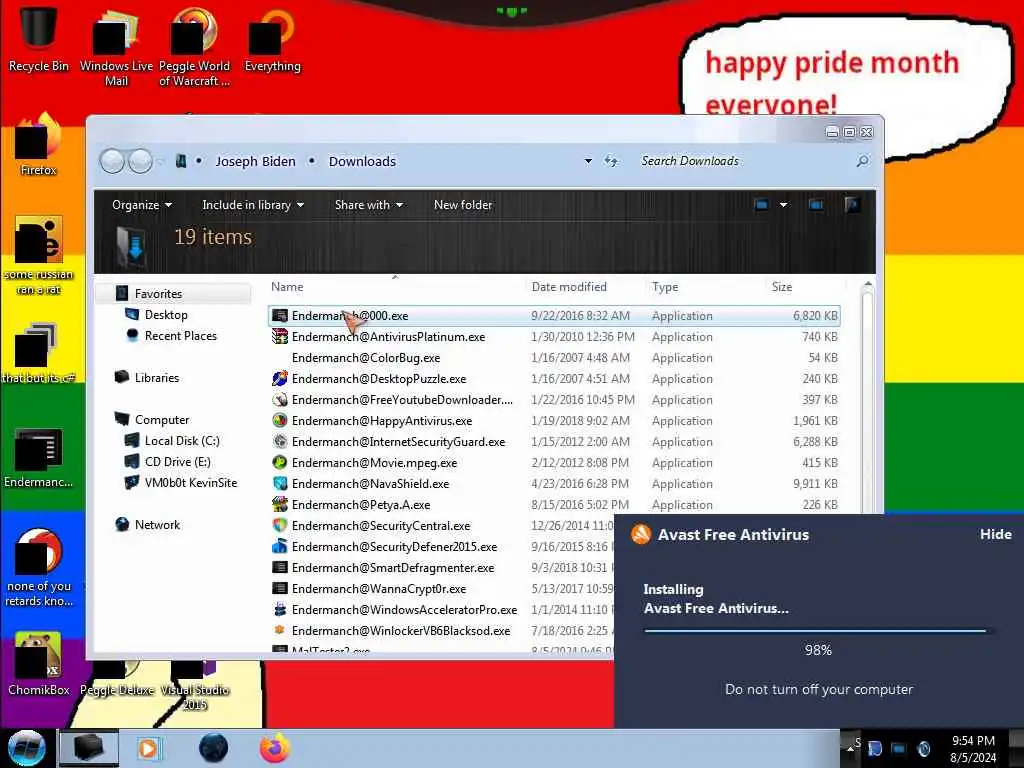Viewport: 1024px width, 768px height.
Task: Select Endermanch@Petya.A.exe file icon
Action: 280,505
